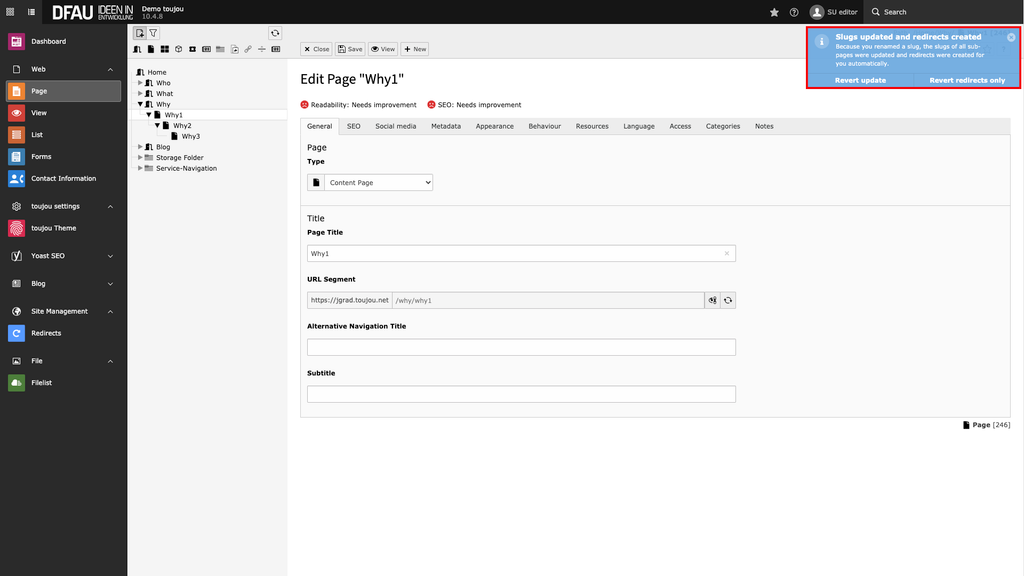Recalculate URL segment slug from page title
The width and height of the screenshot is (1024, 576).
click(728, 300)
